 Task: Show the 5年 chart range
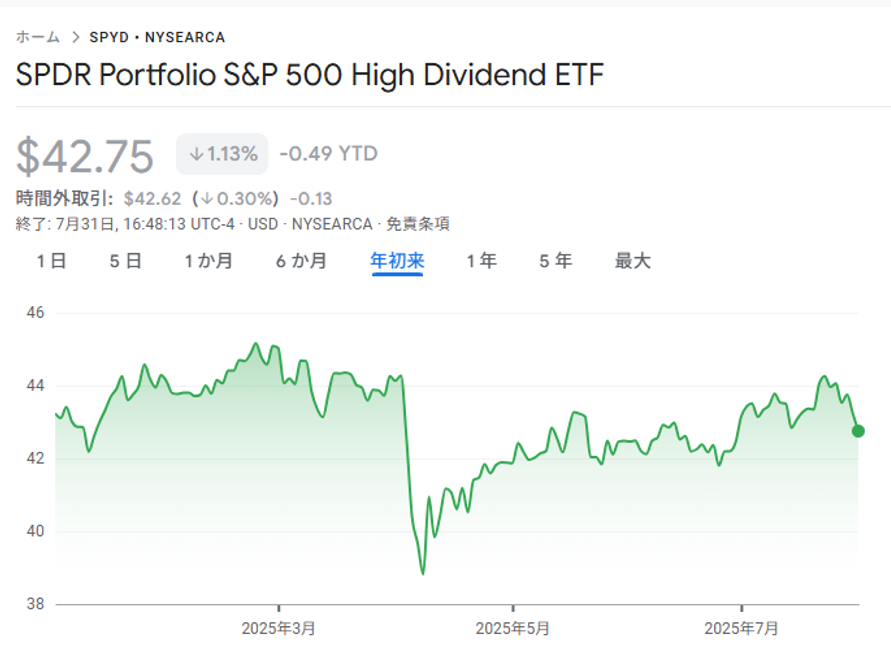[x=555, y=261]
